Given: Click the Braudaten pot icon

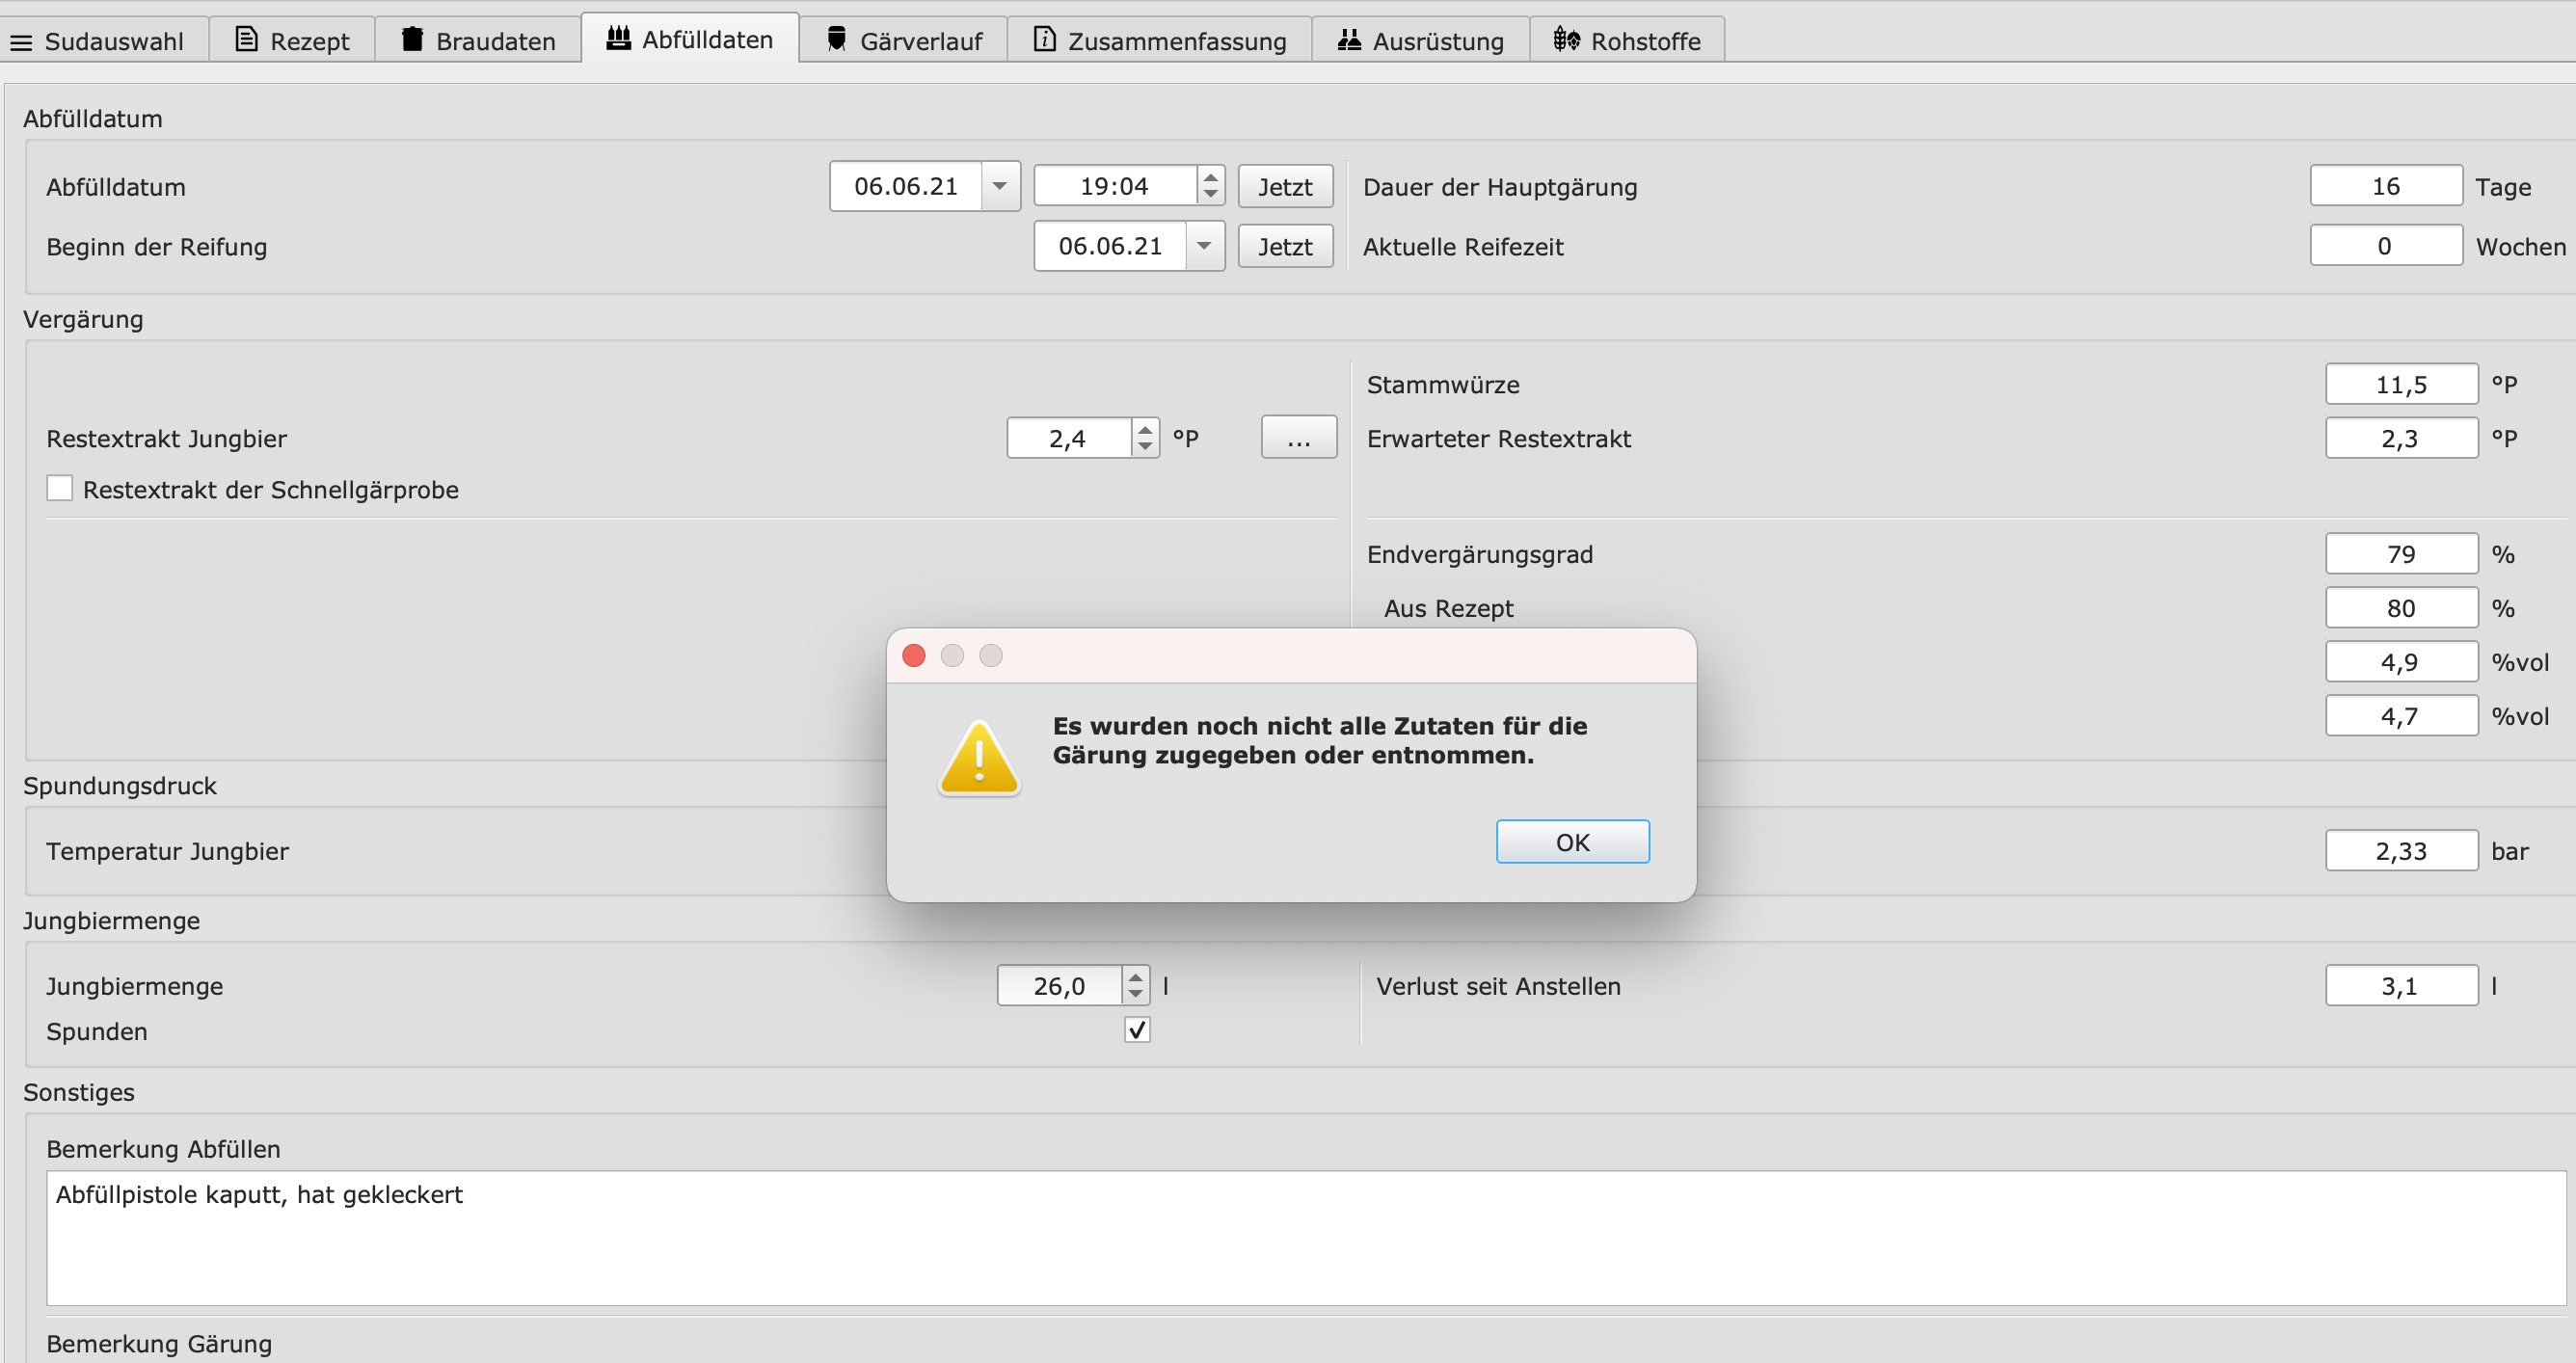Looking at the screenshot, I should (x=412, y=40).
